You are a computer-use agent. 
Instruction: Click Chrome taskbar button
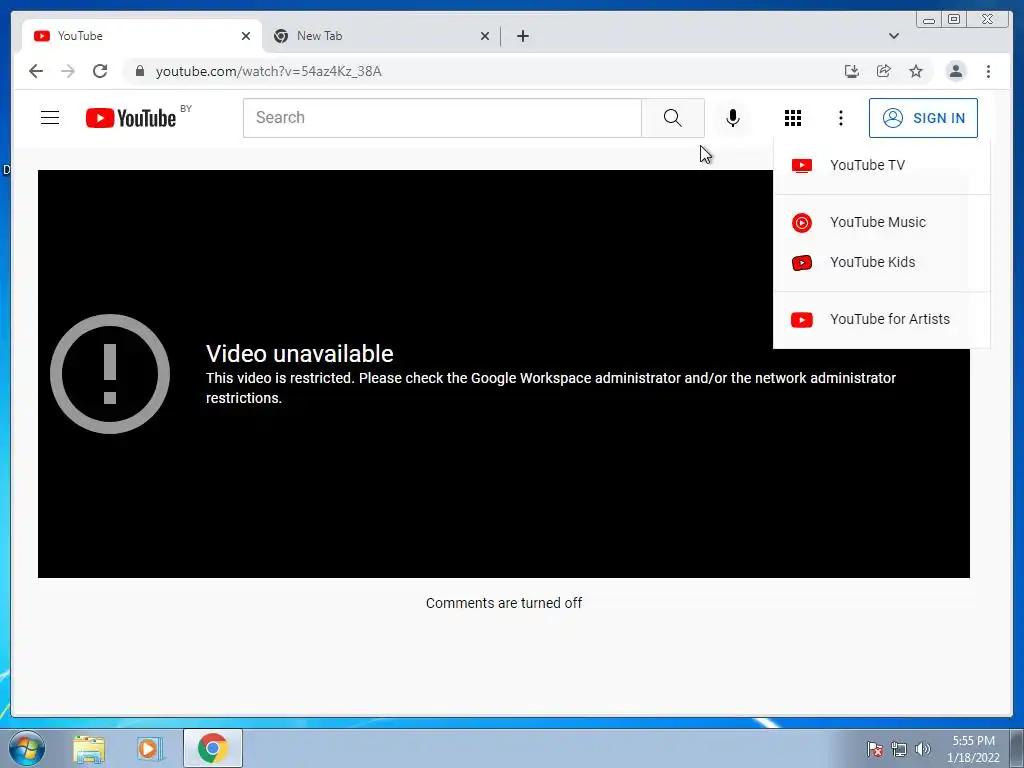[x=213, y=748]
